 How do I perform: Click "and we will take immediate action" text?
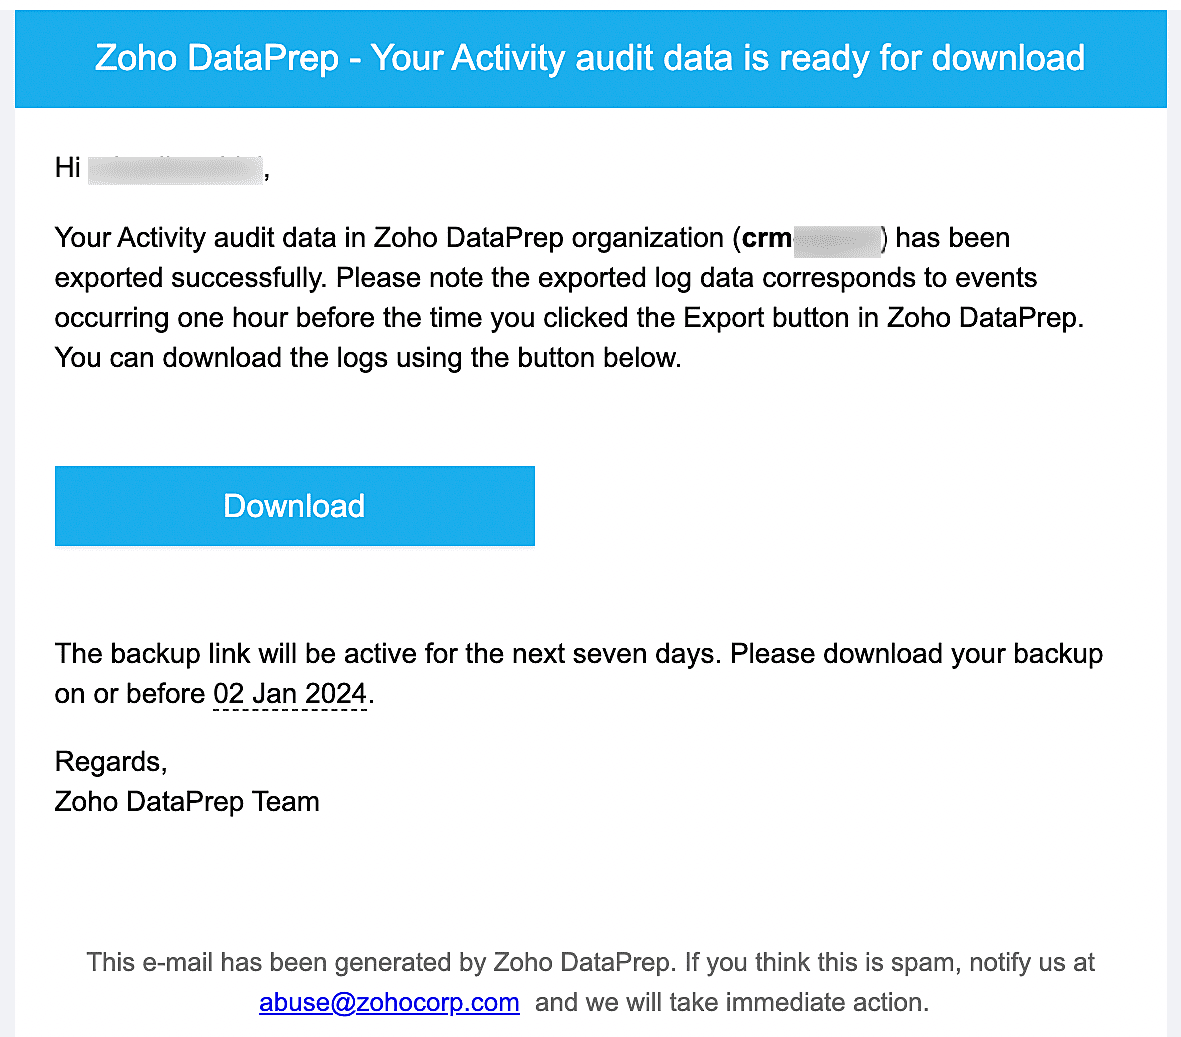click(x=731, y=1002)
